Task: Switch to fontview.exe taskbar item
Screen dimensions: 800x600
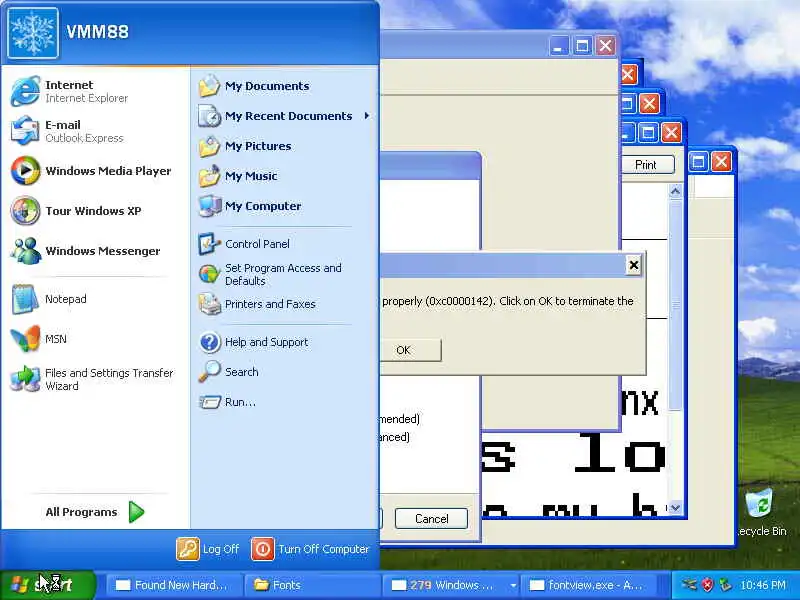Action: [x=588, y=585]
